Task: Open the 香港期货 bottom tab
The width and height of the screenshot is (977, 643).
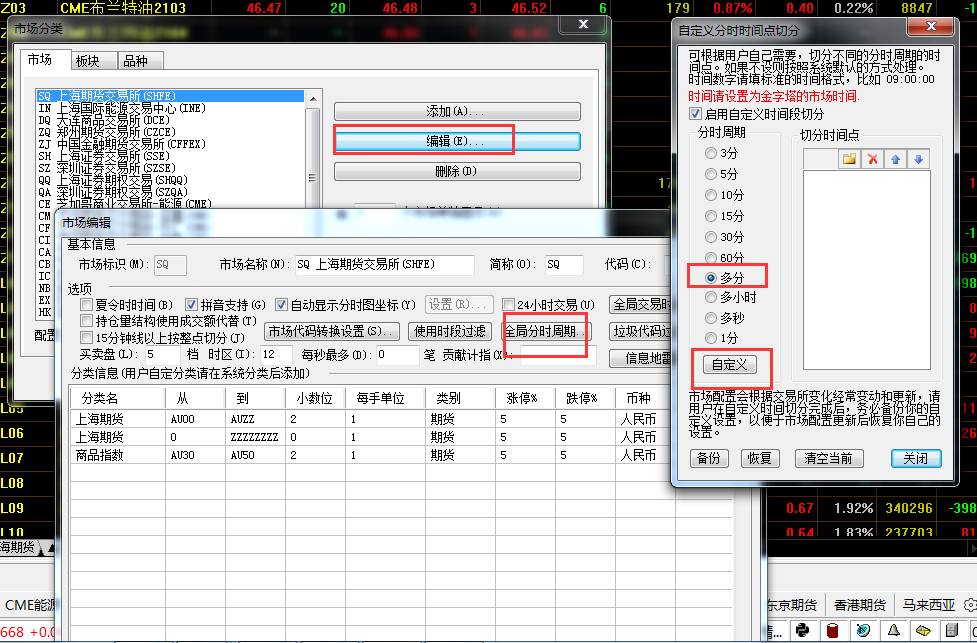Action: point(859,605)
